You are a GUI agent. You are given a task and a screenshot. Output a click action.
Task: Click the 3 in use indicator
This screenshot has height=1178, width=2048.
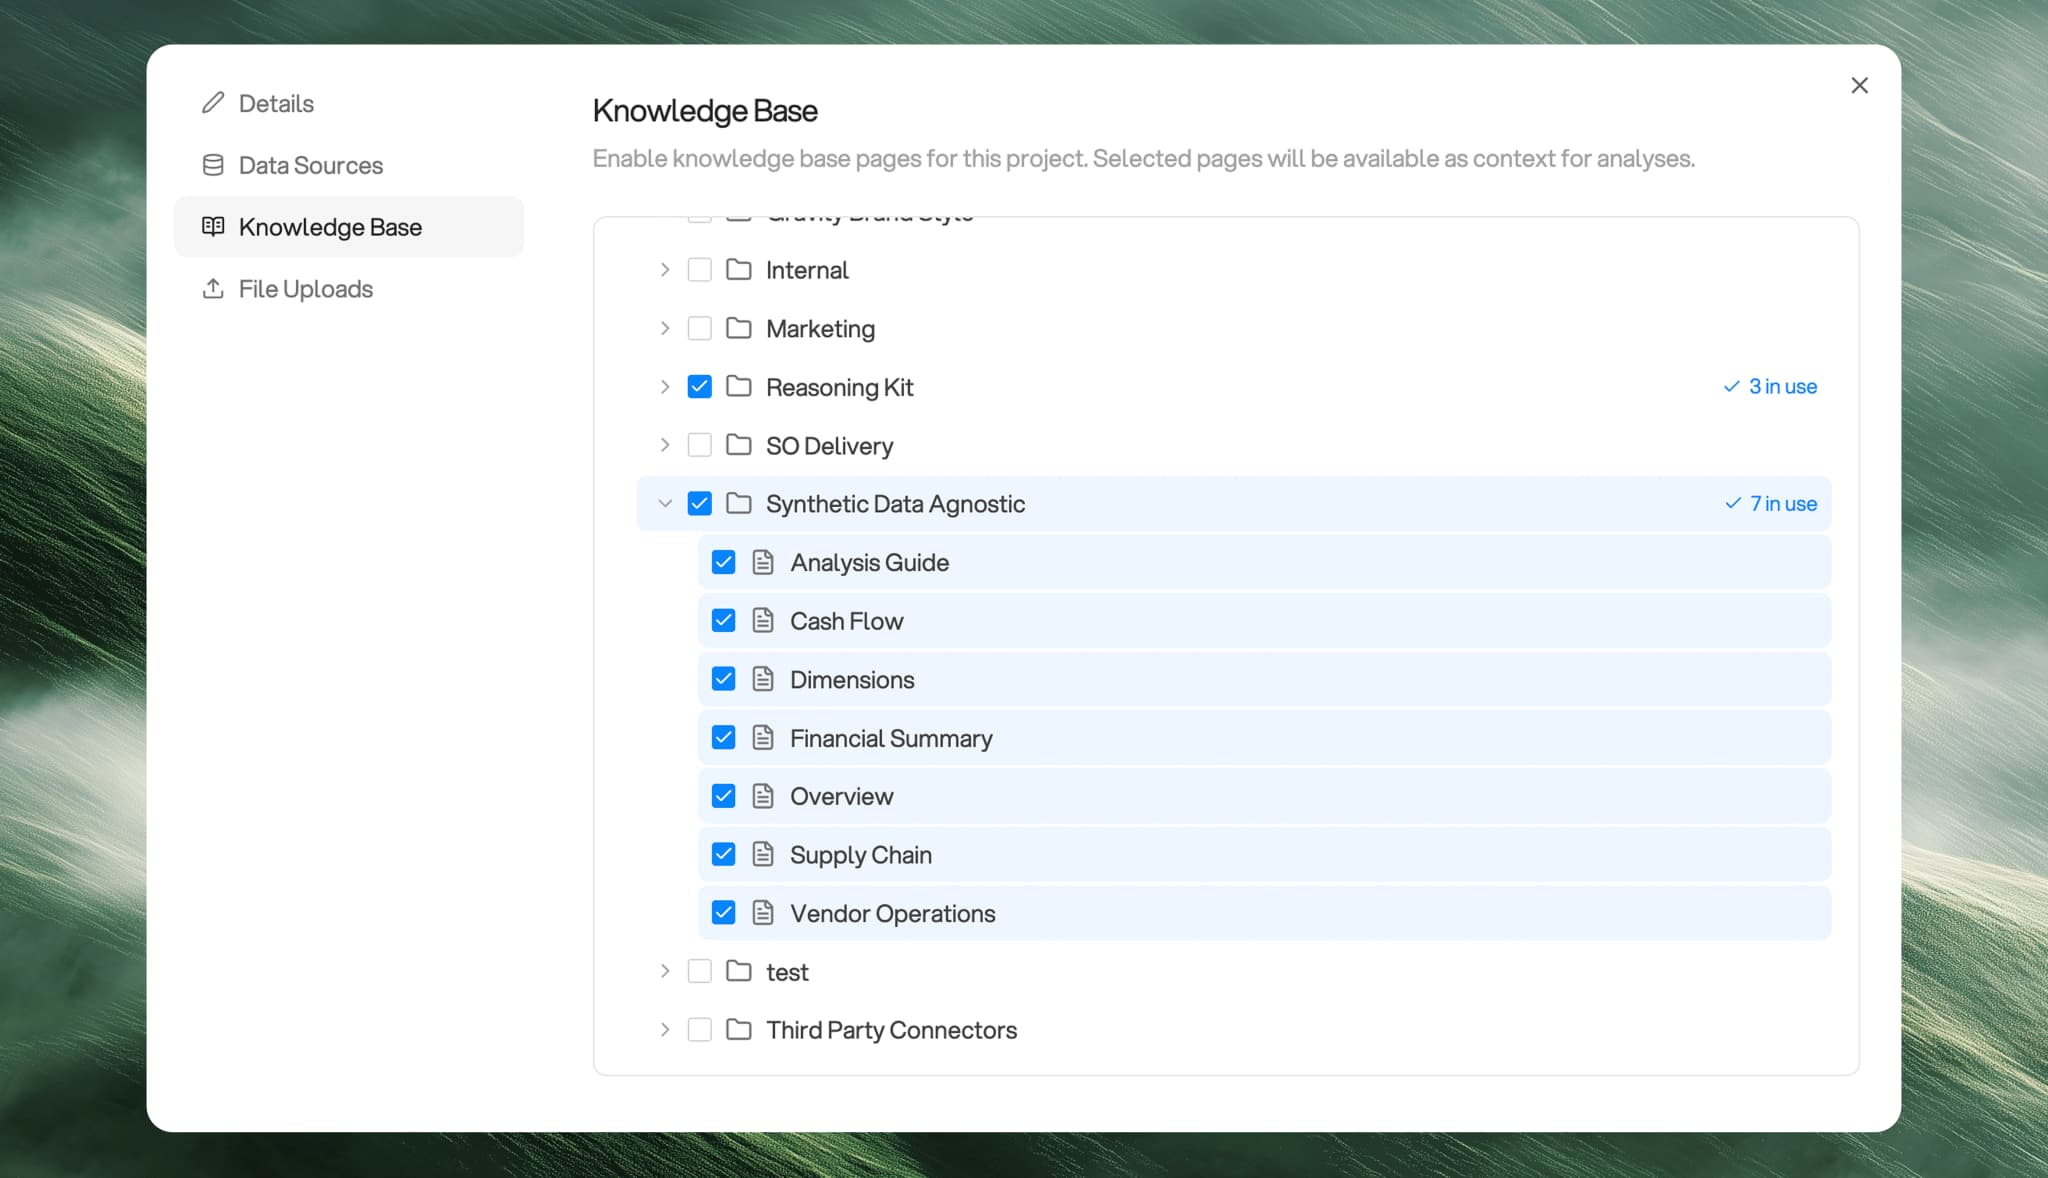[1769, 386]
